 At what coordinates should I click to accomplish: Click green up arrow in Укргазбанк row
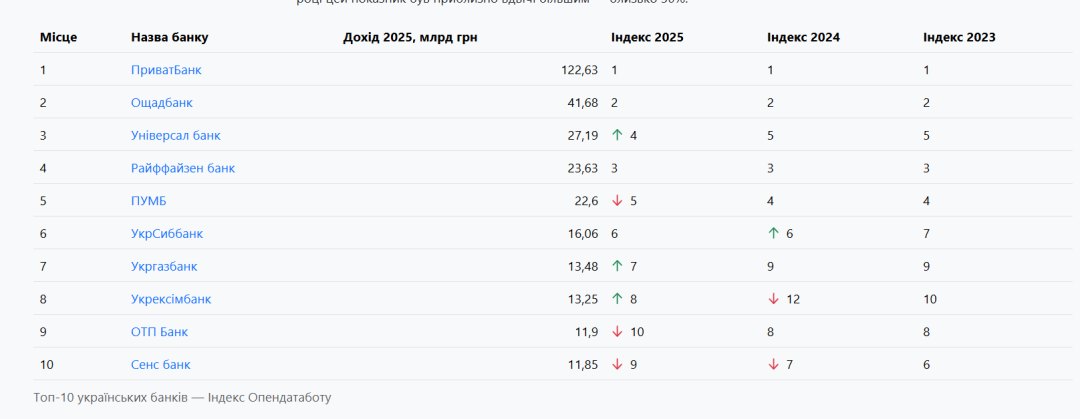(617, 266)
